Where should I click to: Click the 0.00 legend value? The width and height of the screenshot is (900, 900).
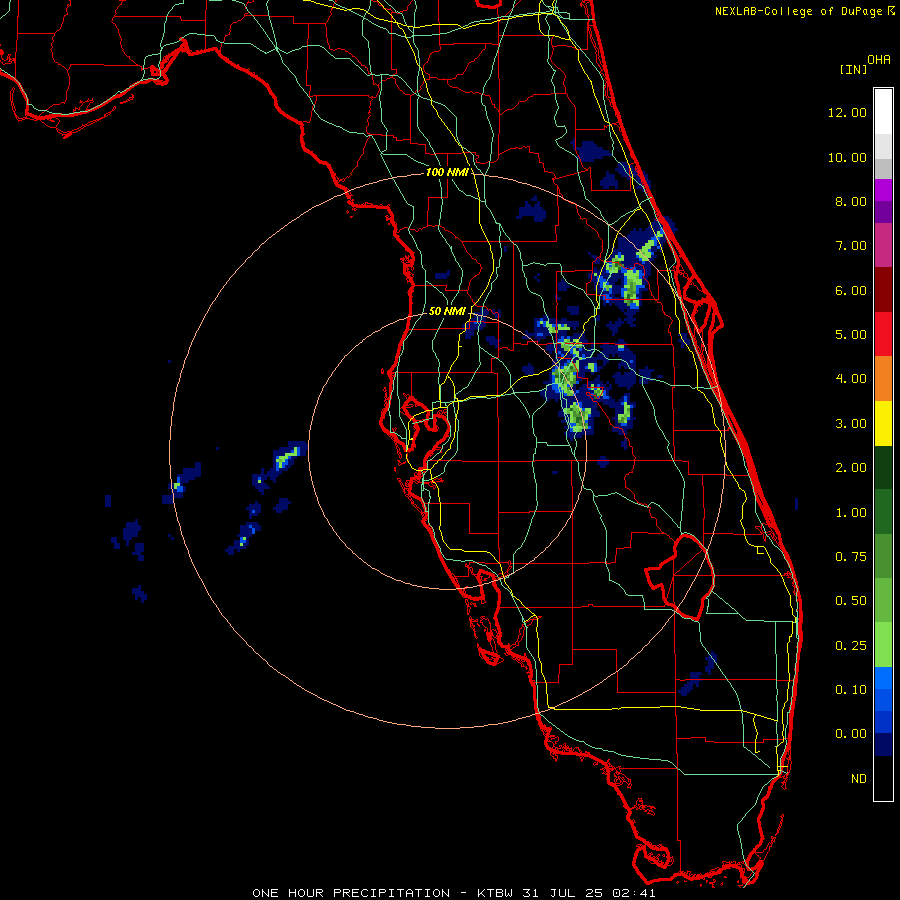pos(851,734)
